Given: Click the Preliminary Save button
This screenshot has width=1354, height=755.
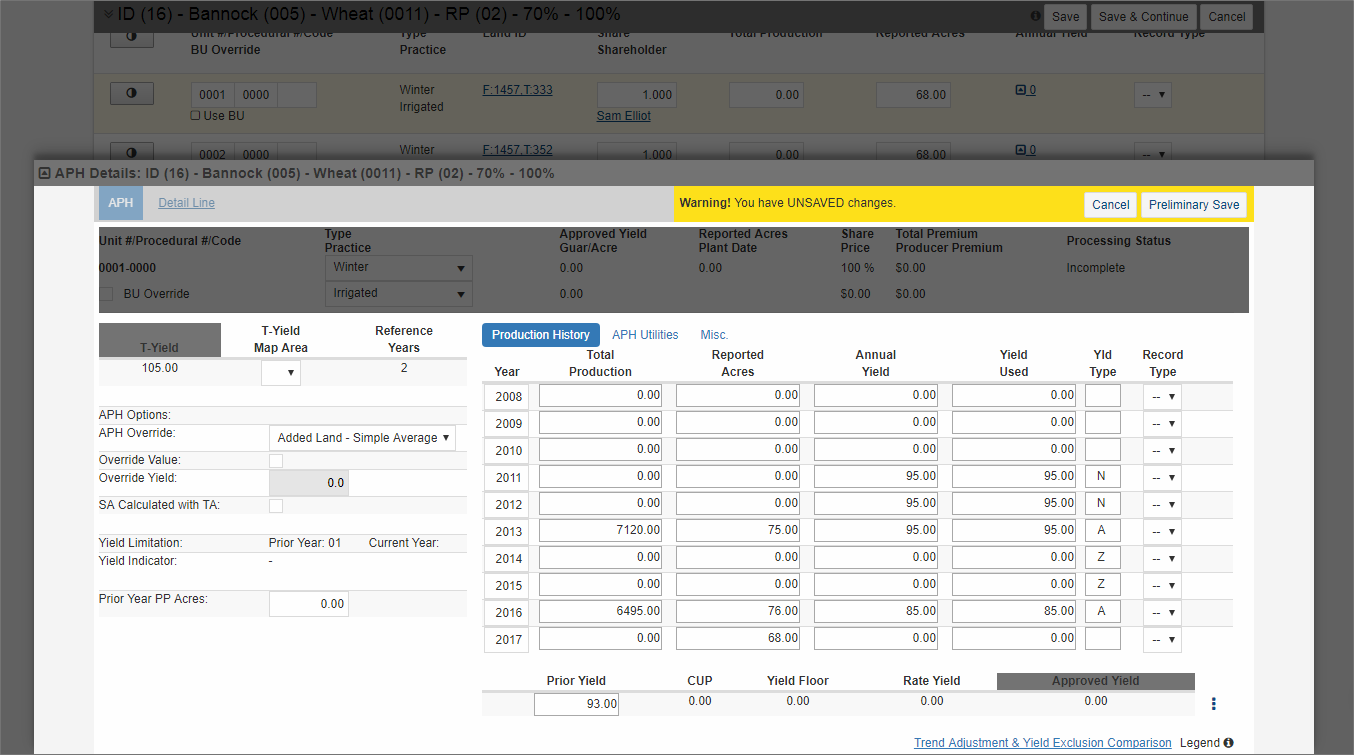Looking at the screenshot, I should point(1194,204).
